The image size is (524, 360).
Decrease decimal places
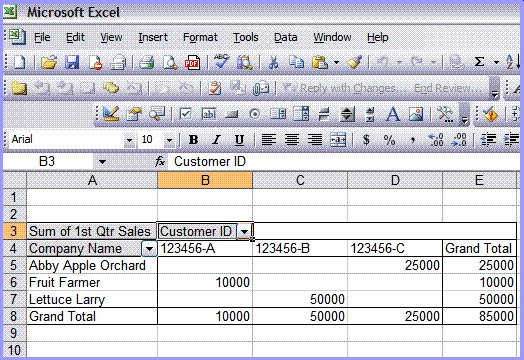pos(459,139)
